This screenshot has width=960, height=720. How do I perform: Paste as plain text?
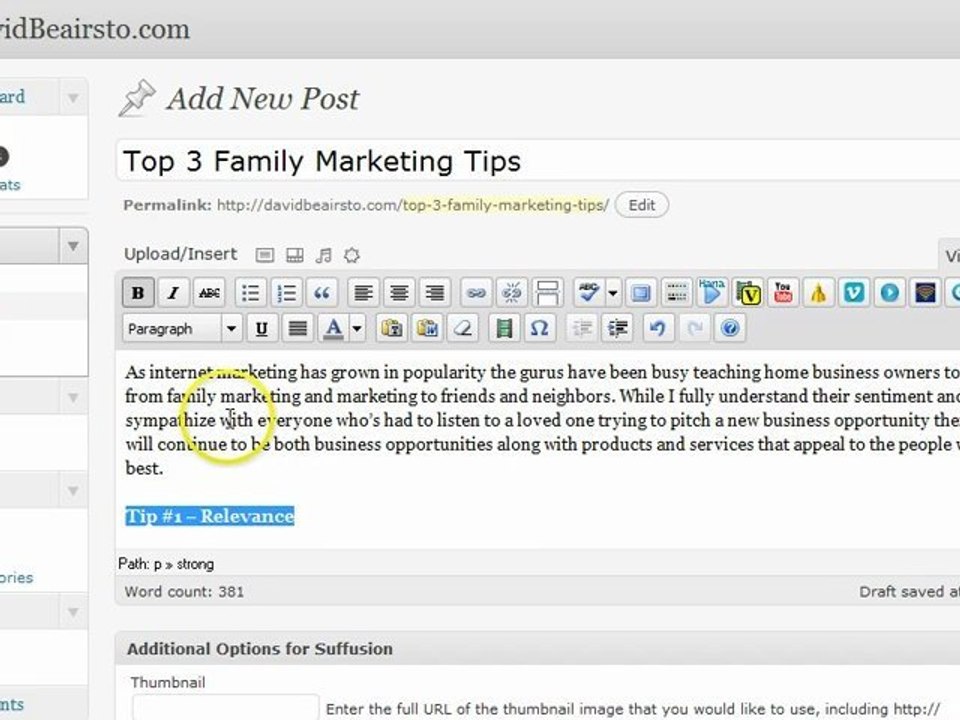coord(391,329)
